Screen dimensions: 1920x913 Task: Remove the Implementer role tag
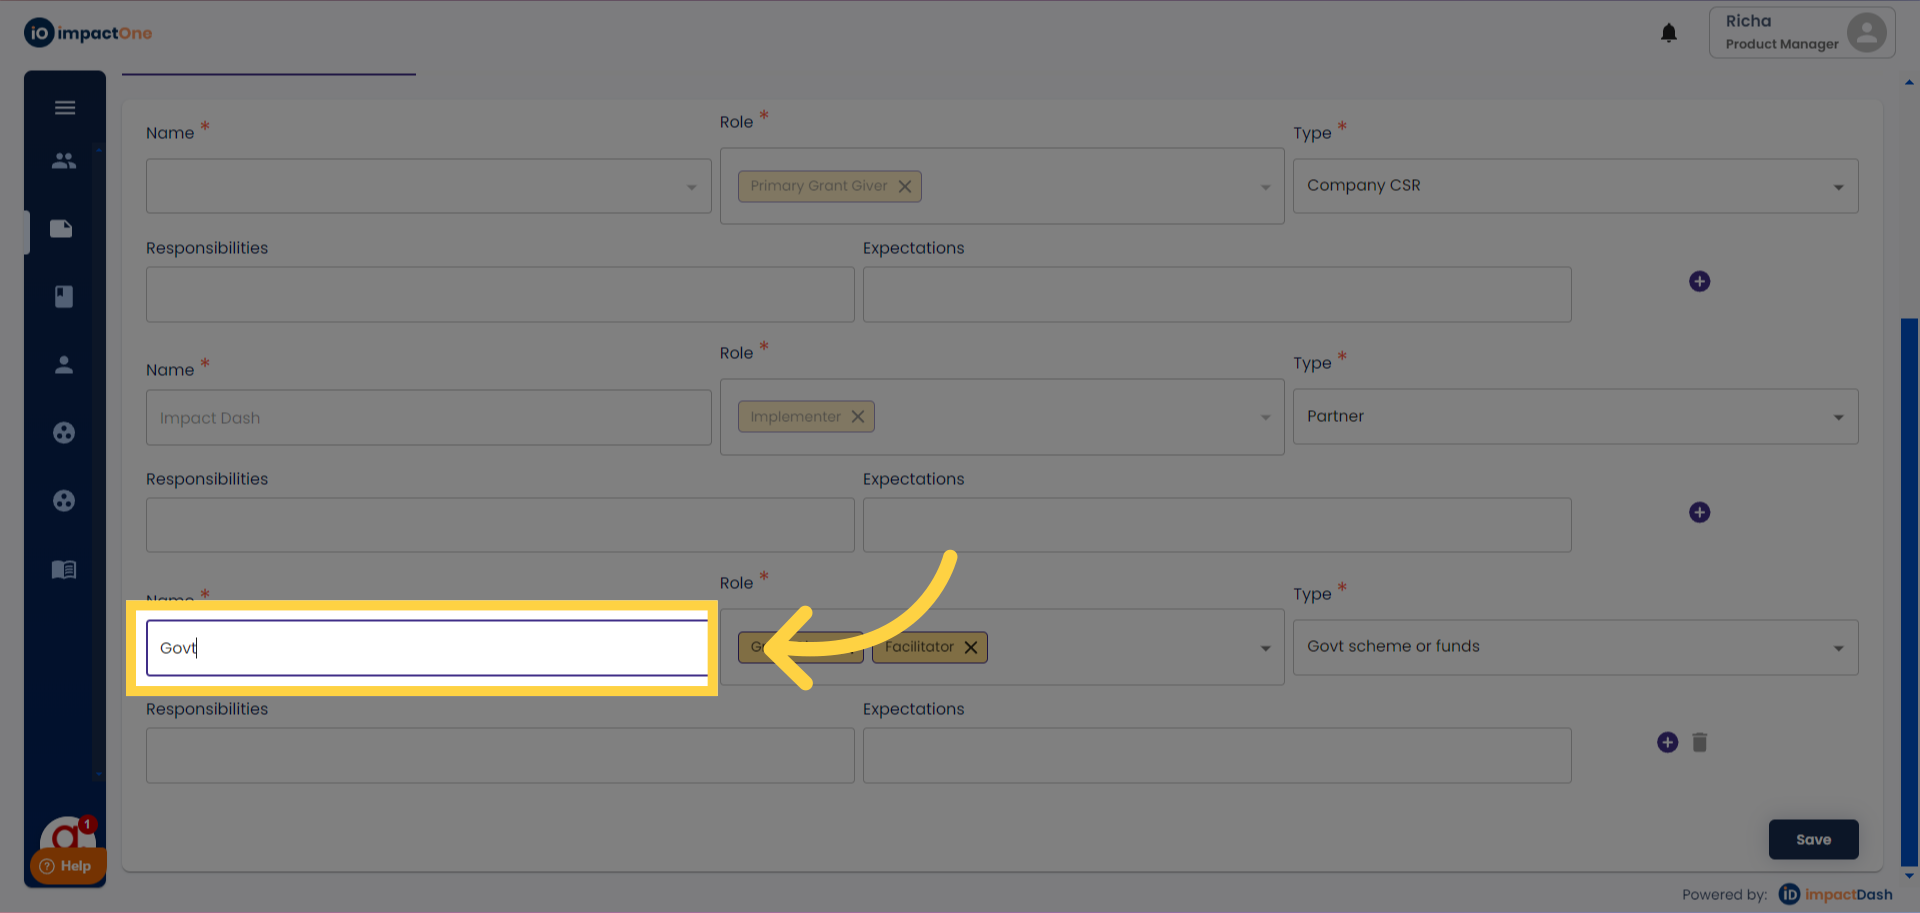pyautogui.click(x=858, y=417)
